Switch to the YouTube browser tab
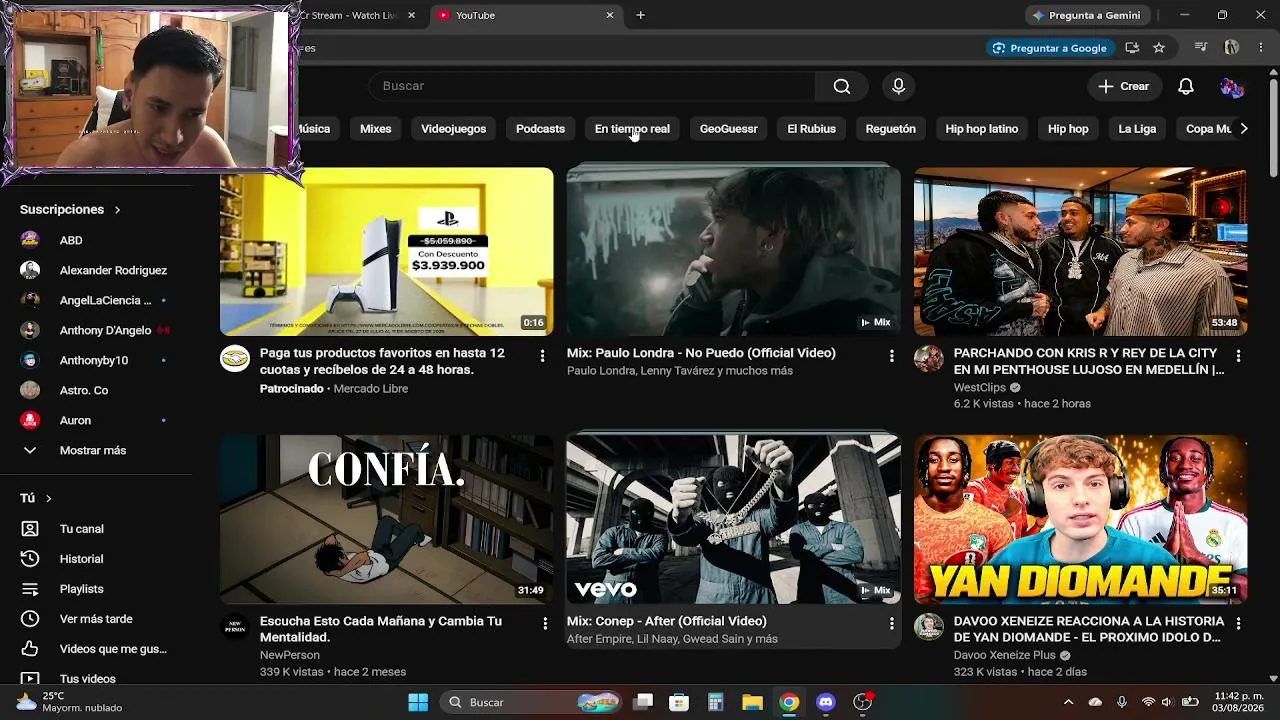This screenshot has height=720, width=1280. click(x=527, y=15)
